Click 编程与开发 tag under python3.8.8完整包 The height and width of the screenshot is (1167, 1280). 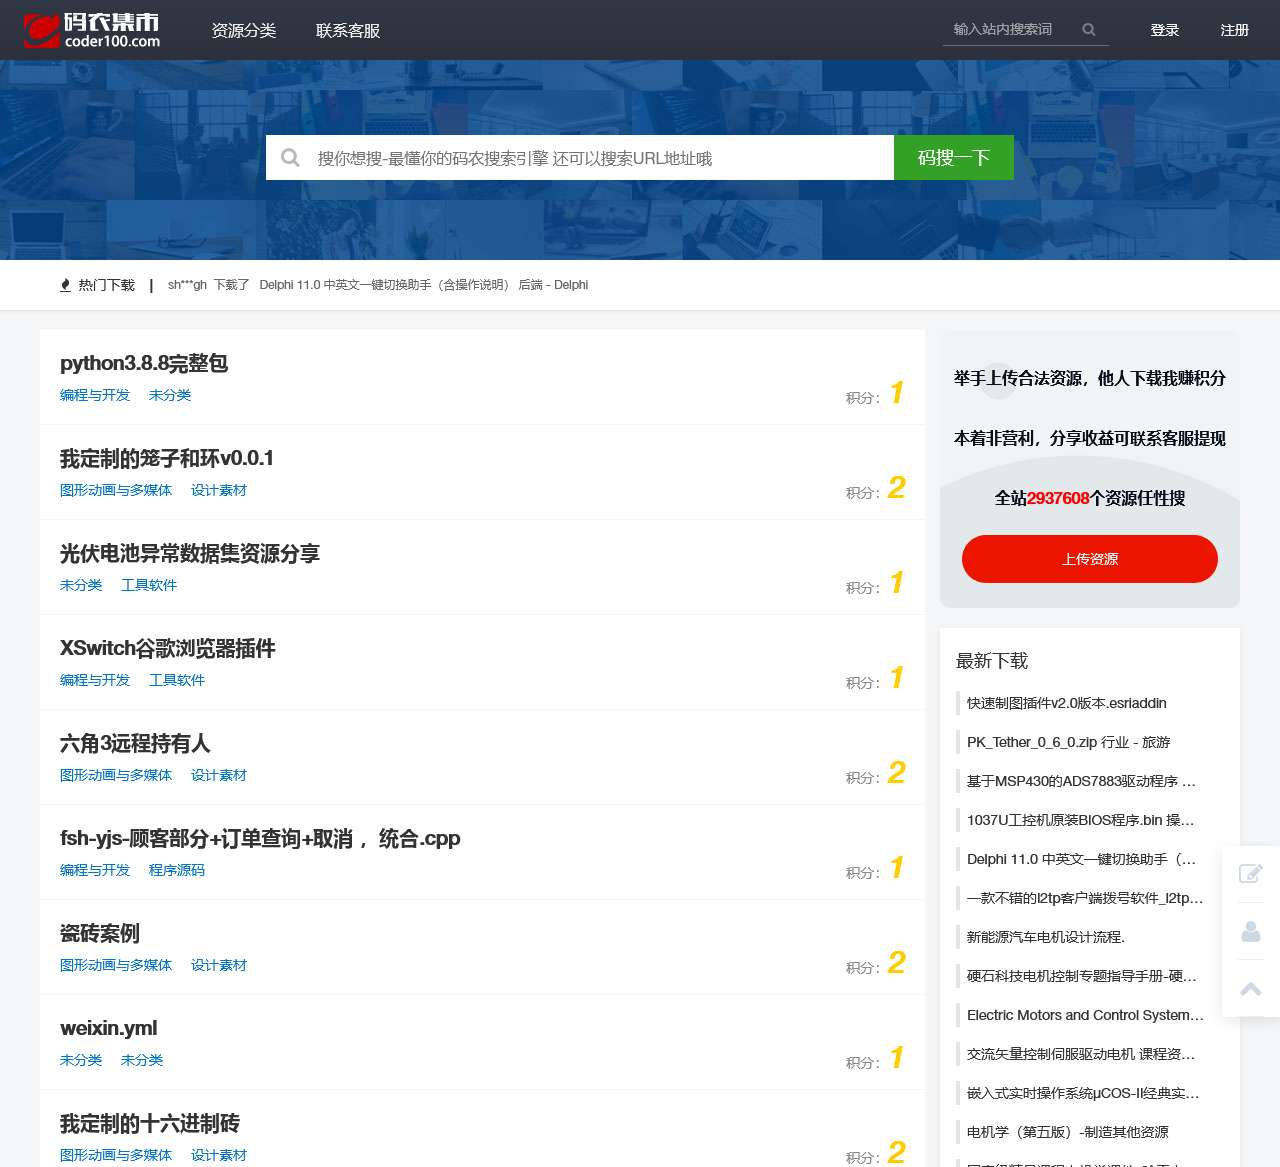[x=95, y=395]
